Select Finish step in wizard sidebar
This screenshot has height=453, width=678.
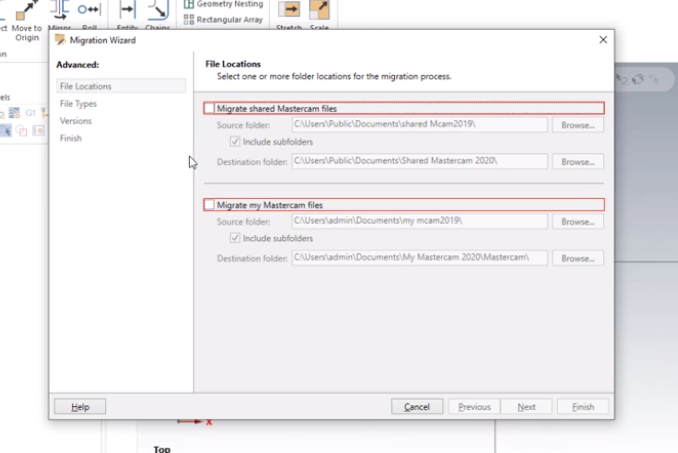71,138
